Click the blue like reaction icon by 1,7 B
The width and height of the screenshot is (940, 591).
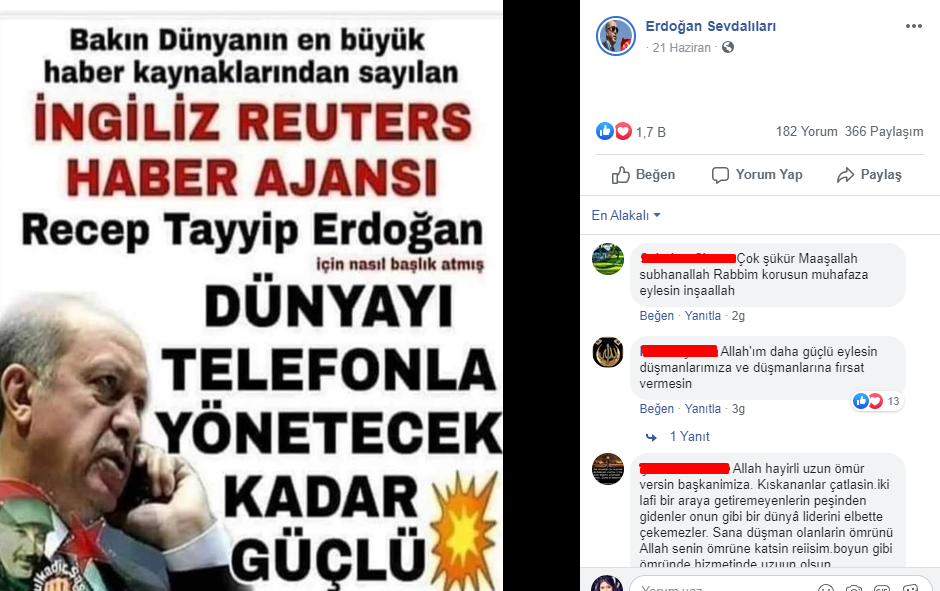604,131
